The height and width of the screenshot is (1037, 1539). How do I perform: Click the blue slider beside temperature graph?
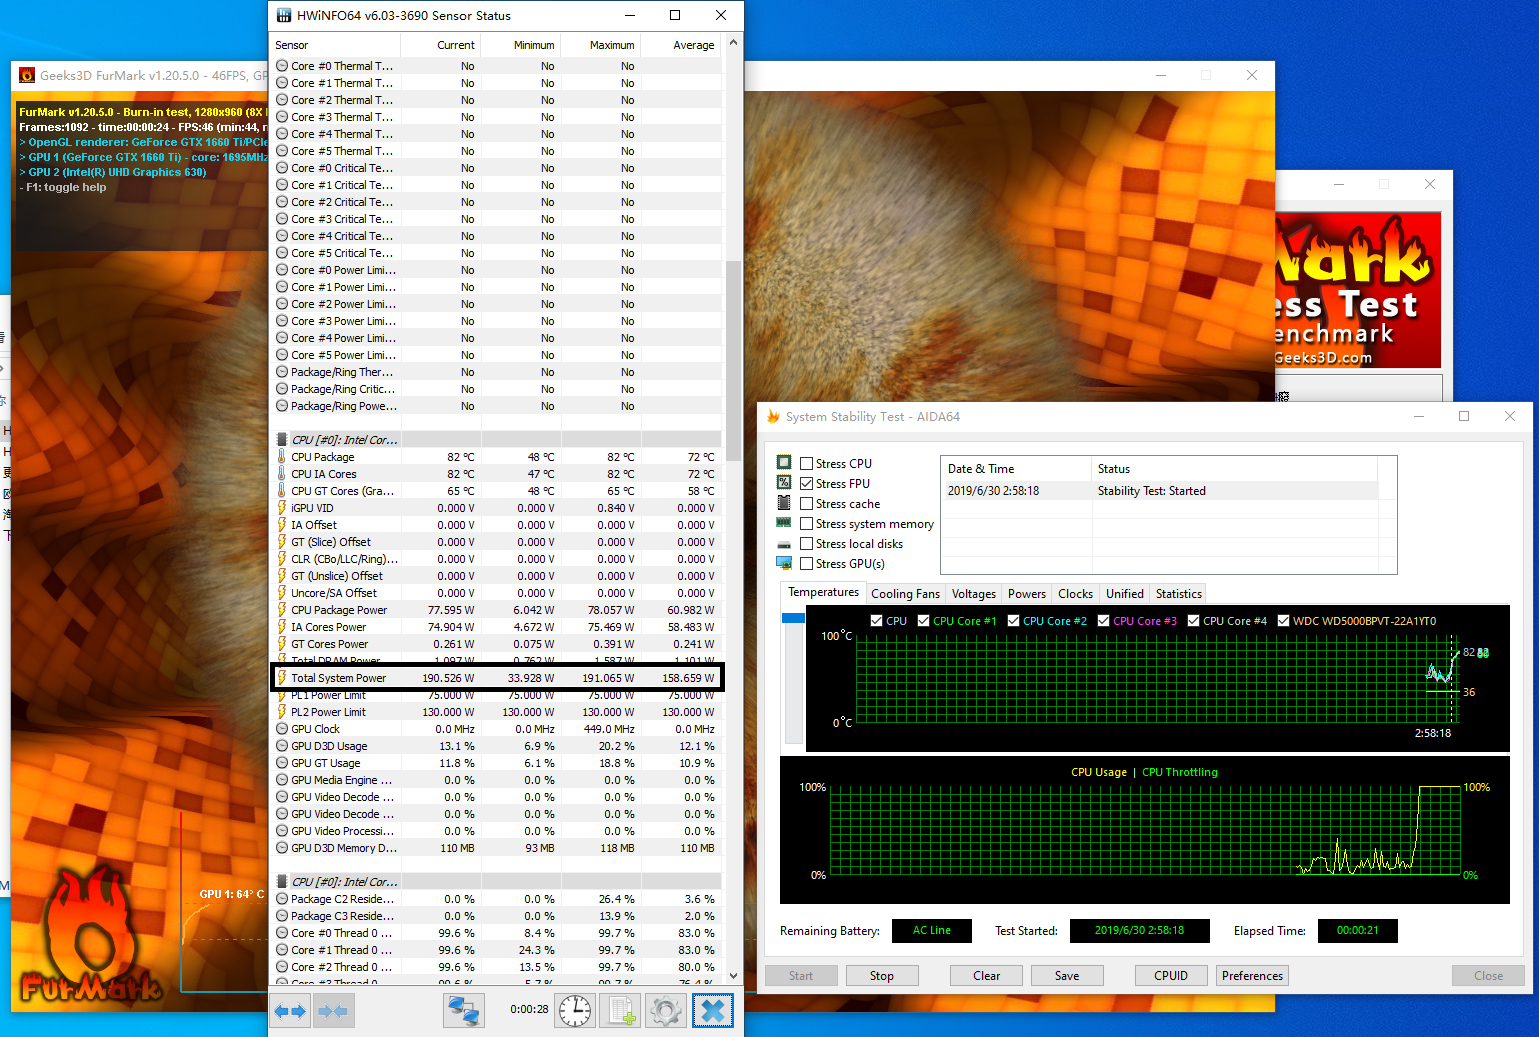point(793,618)
